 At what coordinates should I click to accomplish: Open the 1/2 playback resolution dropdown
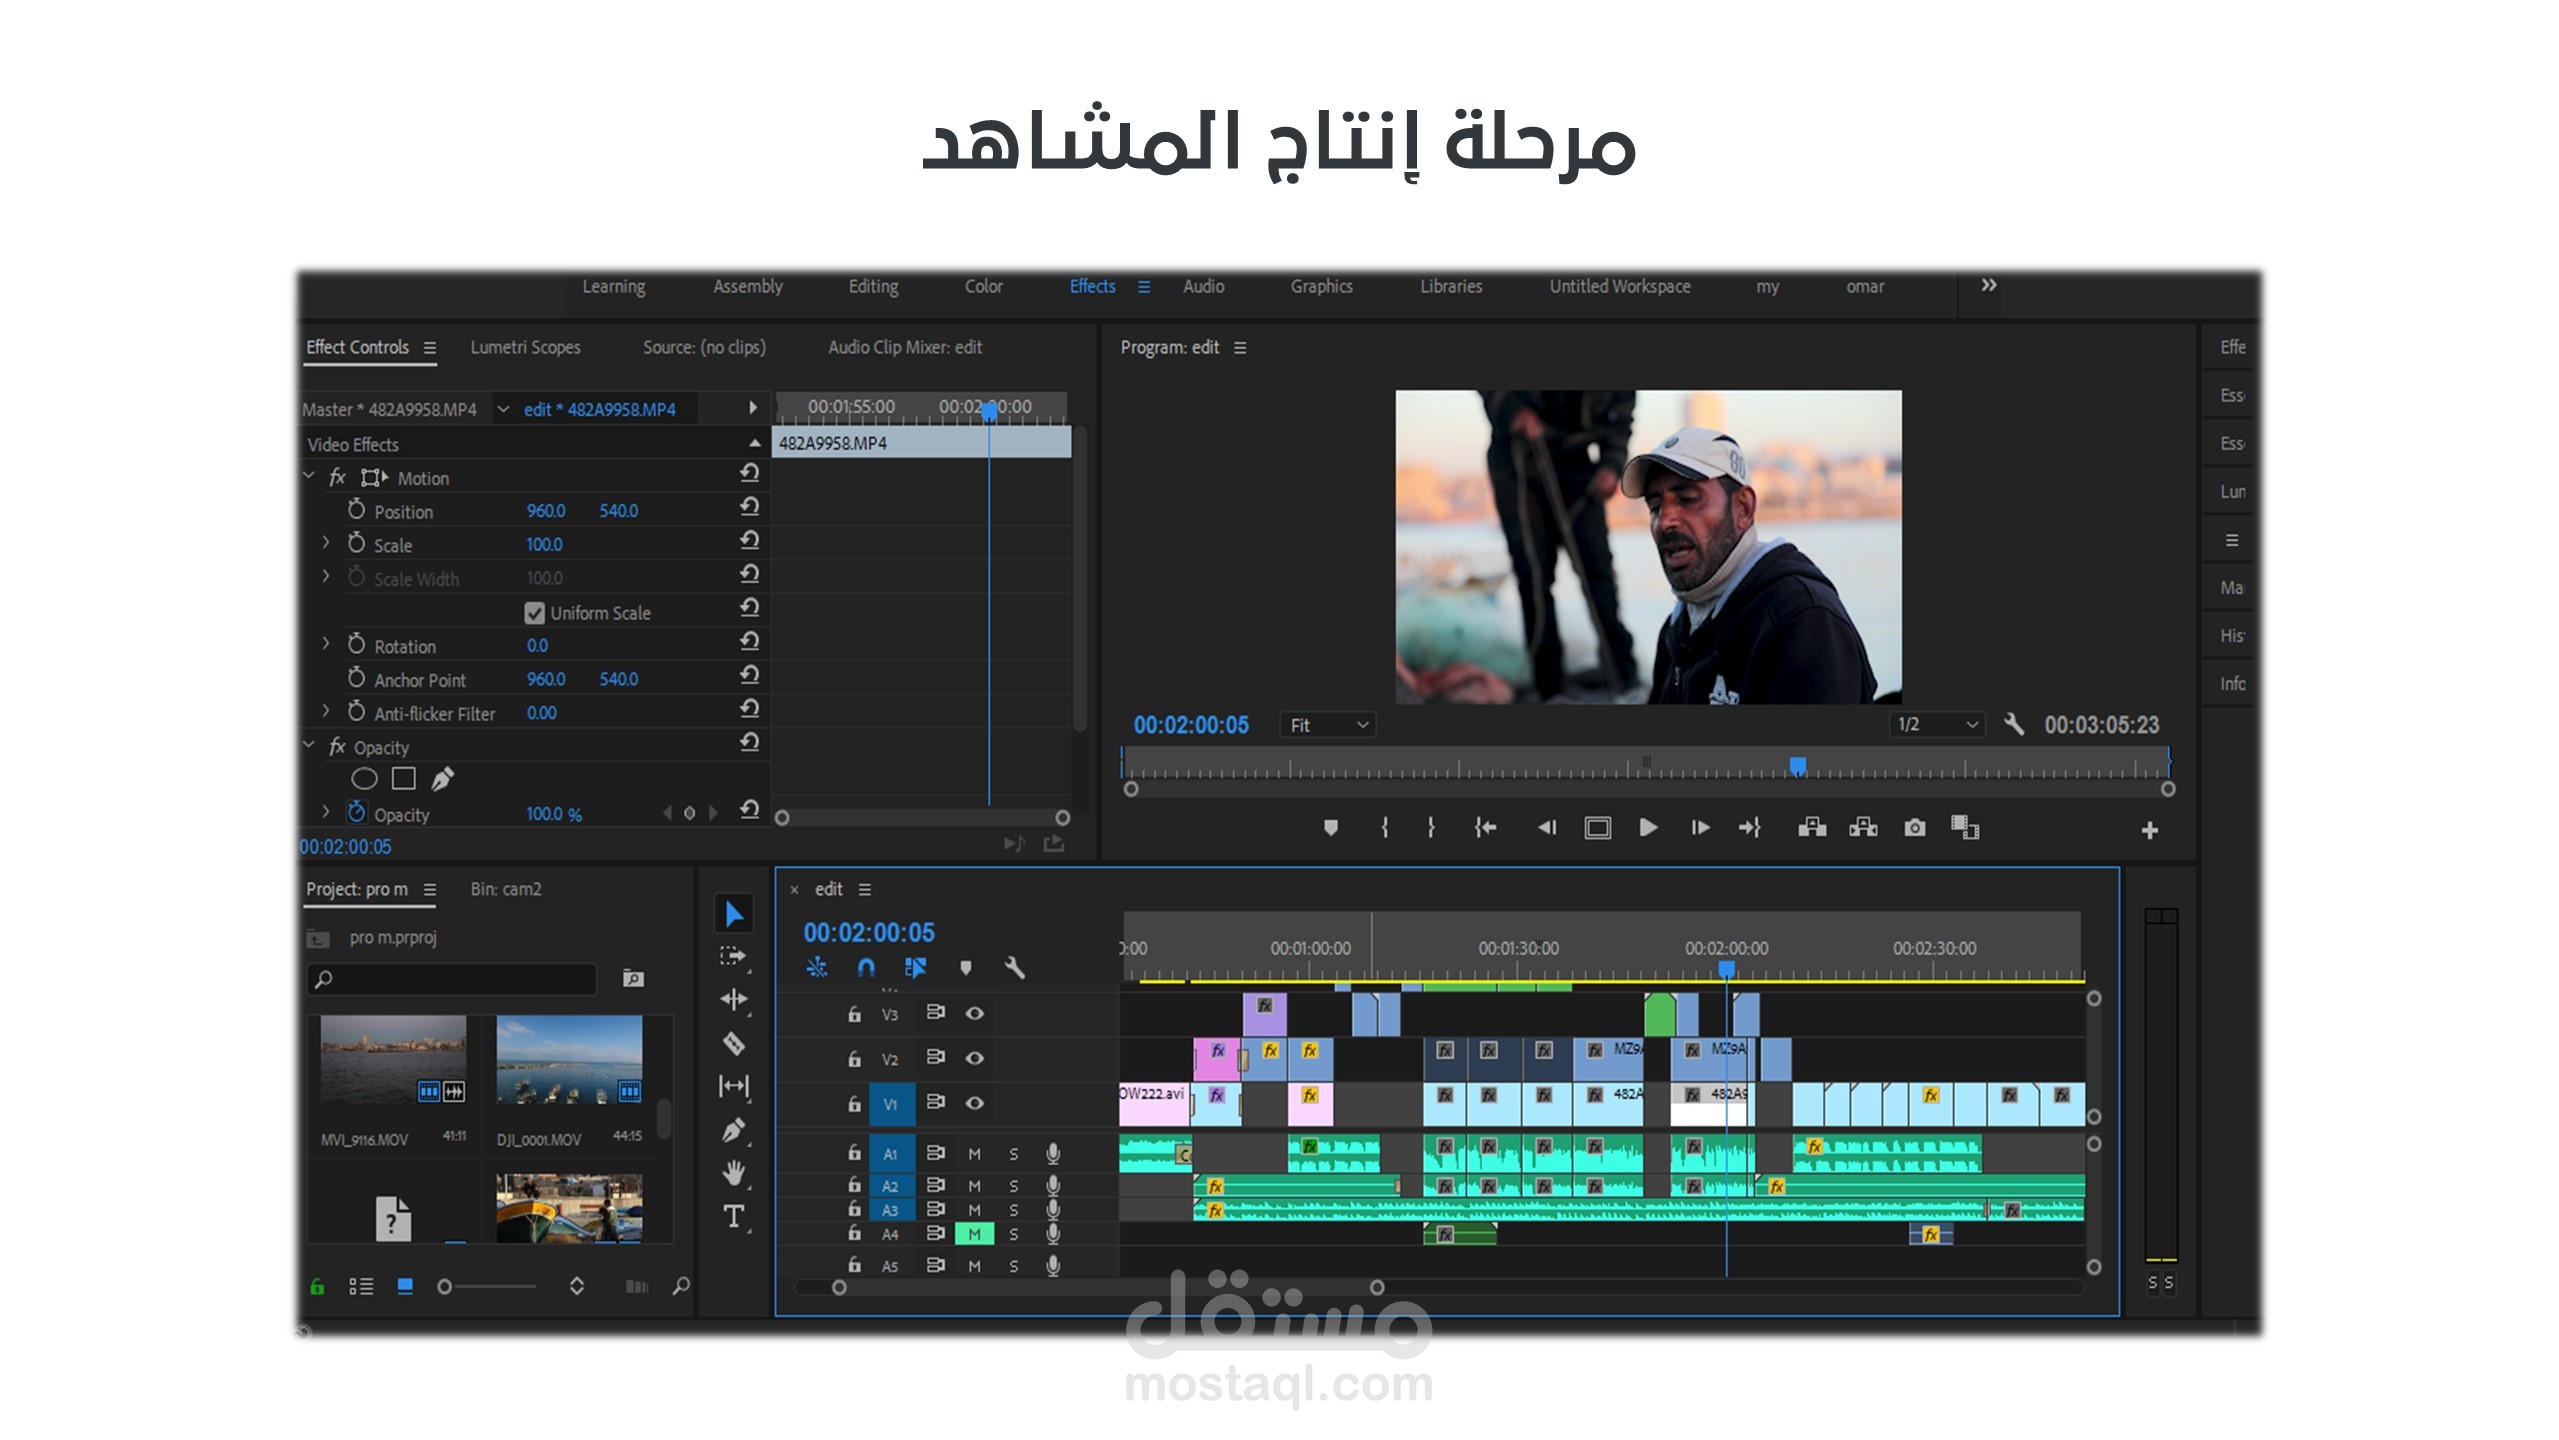click(x=1937, y=726)
